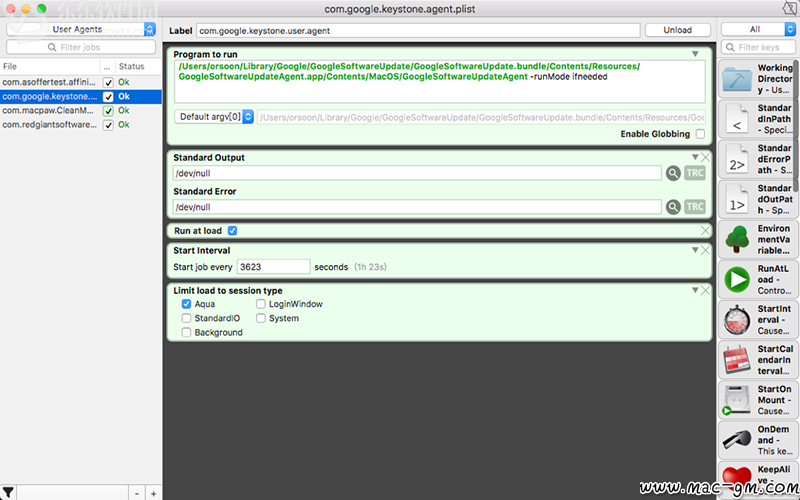Collapse the Standard Output section triangle

click(694, 157)
